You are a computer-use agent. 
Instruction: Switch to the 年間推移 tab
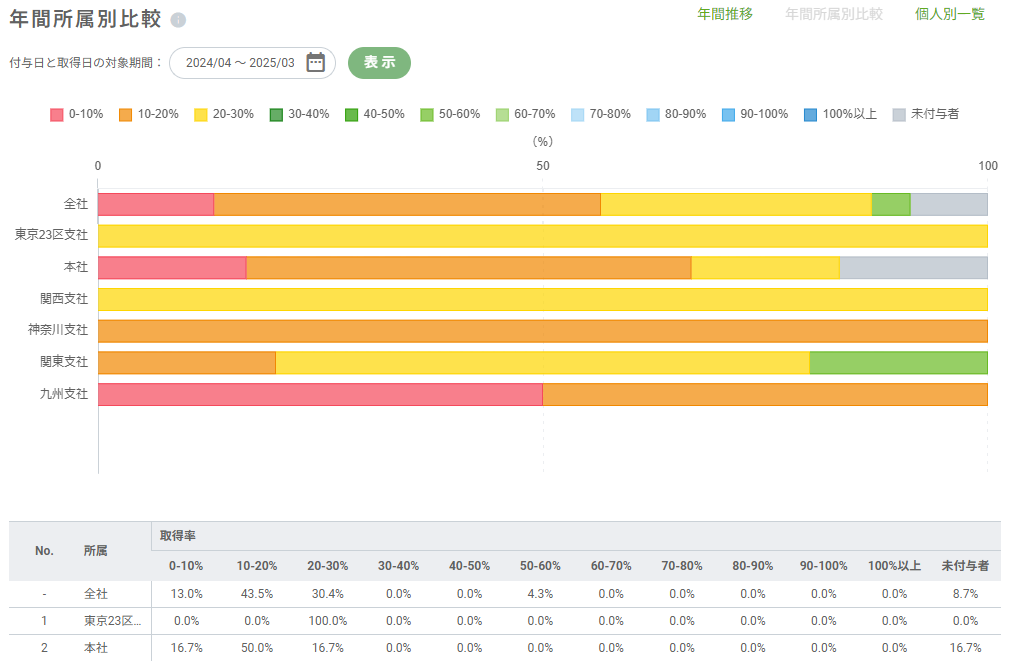725,14
